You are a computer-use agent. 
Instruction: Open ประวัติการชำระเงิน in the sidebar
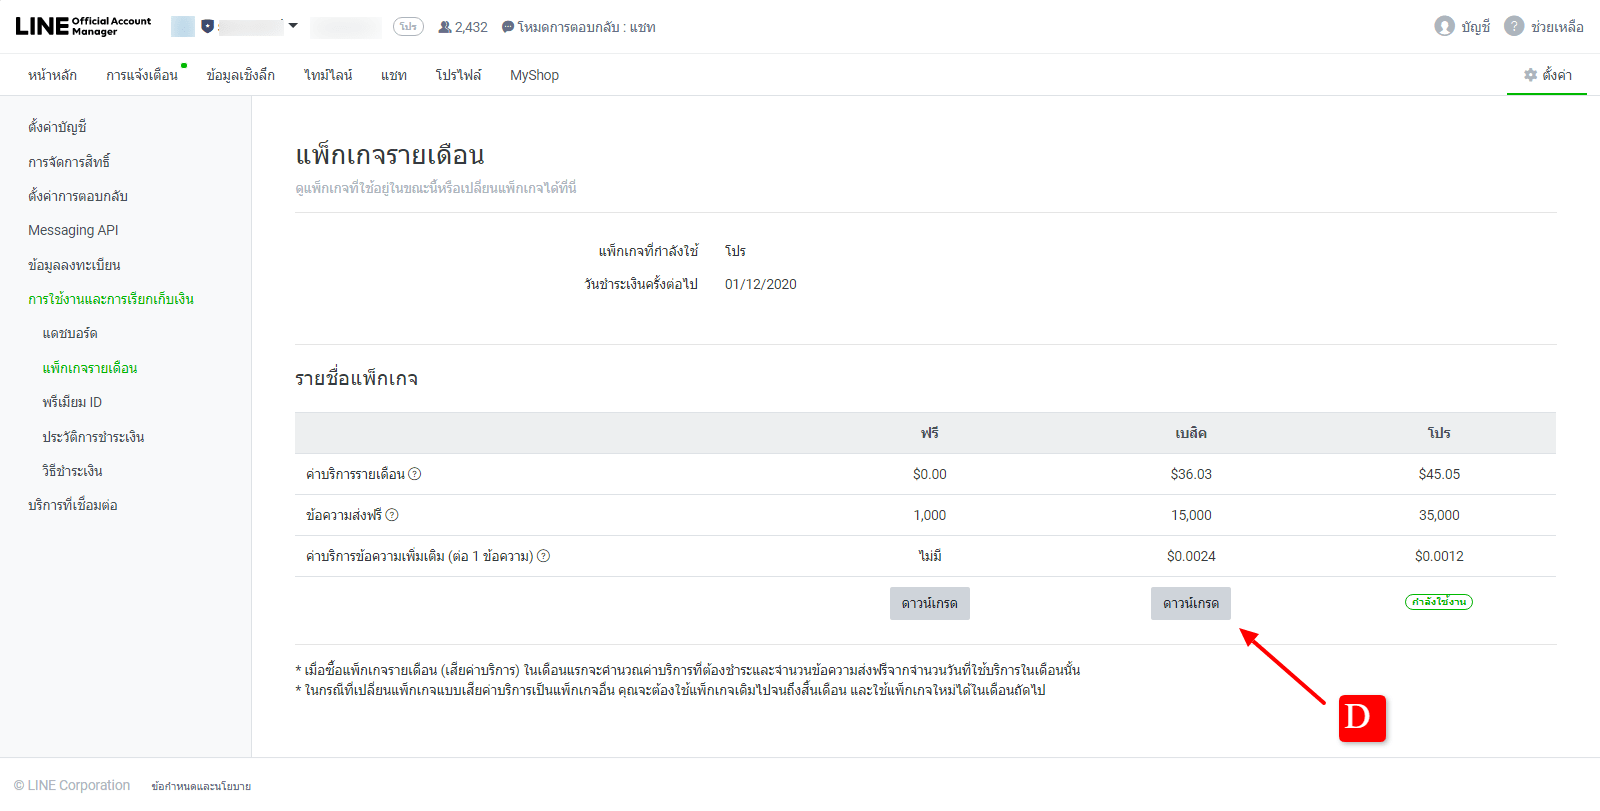coord(93,437)
